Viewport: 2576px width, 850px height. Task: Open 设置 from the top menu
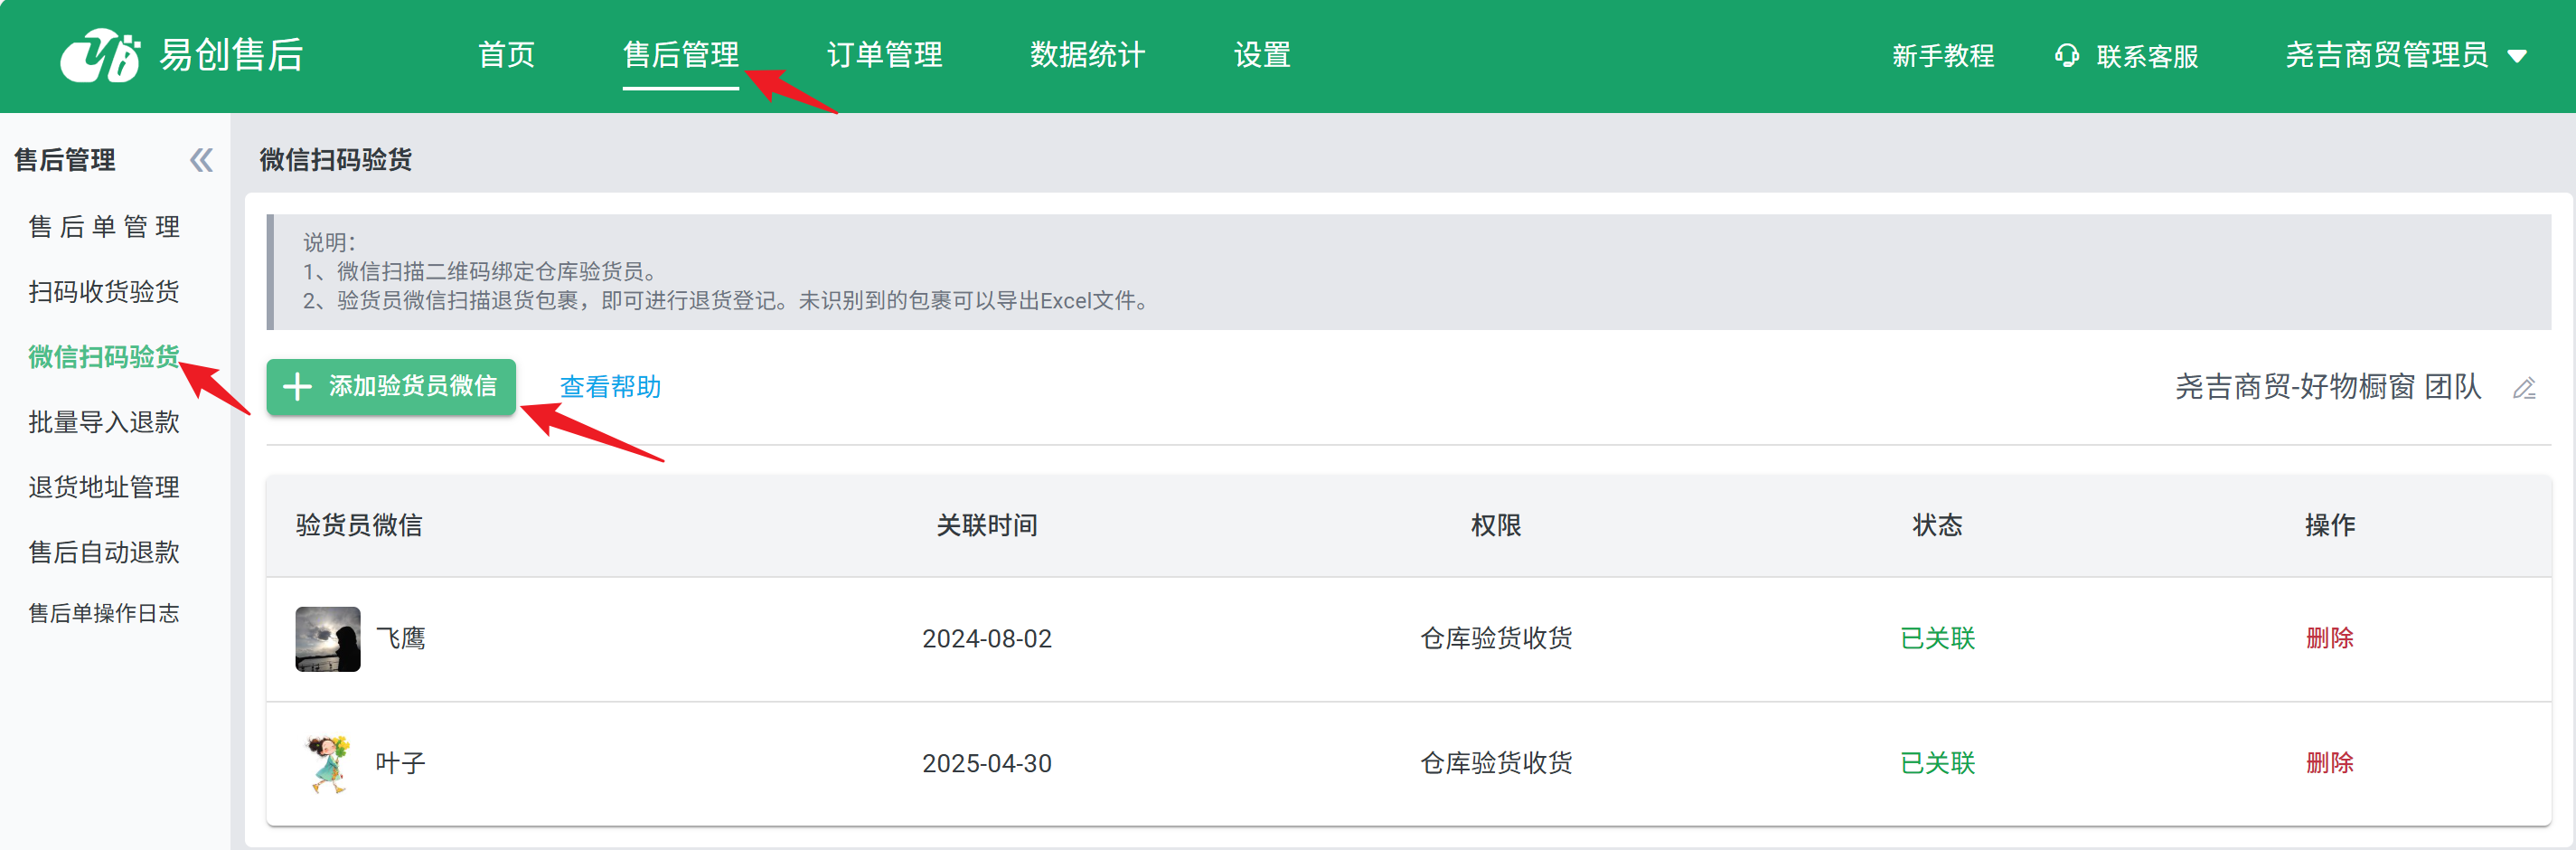point(1261,55)
